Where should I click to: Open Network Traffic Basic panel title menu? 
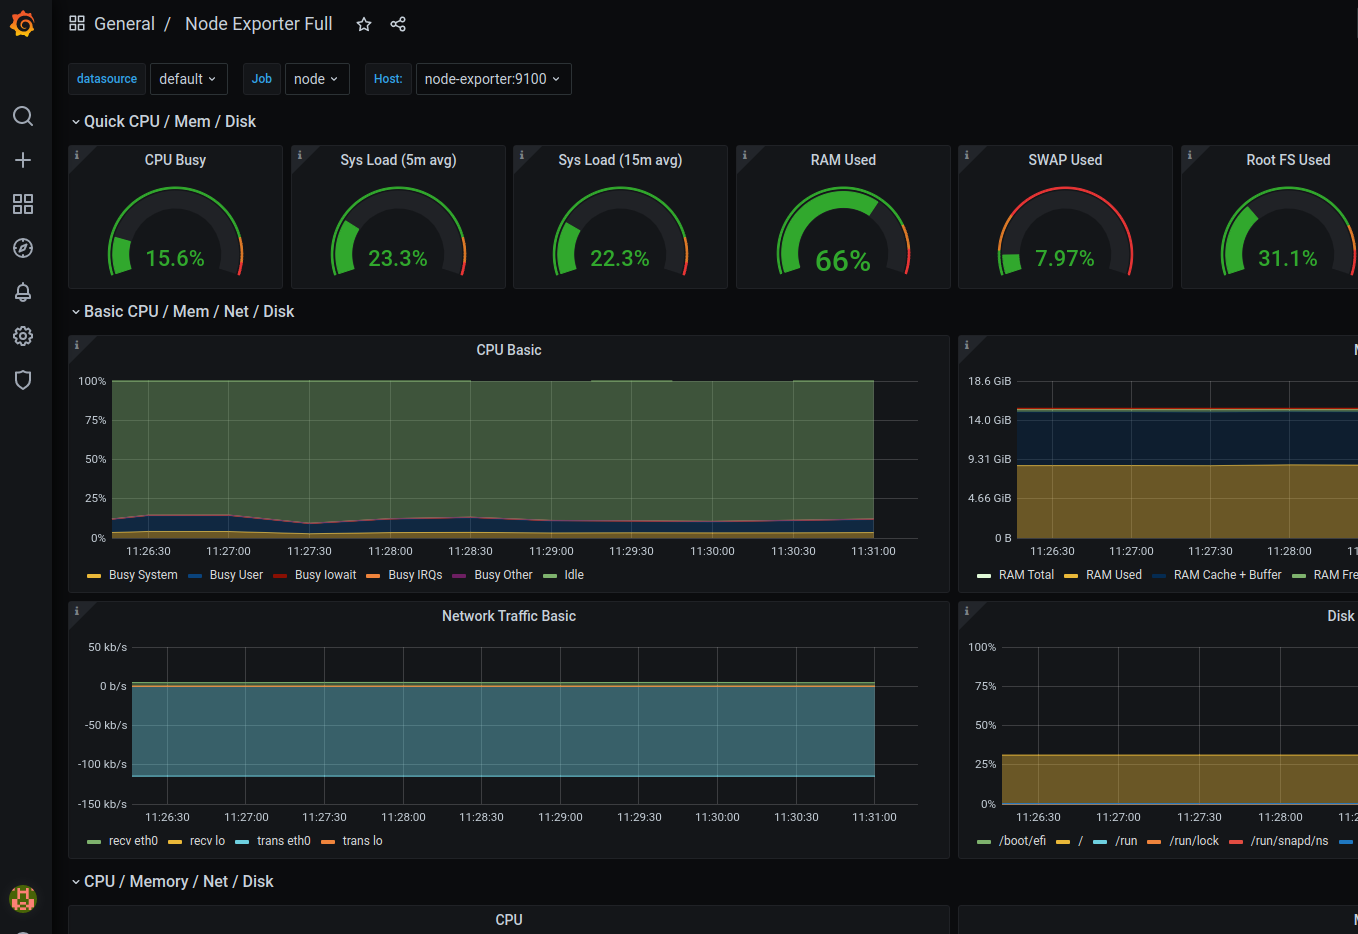click(x=509, y=616)
